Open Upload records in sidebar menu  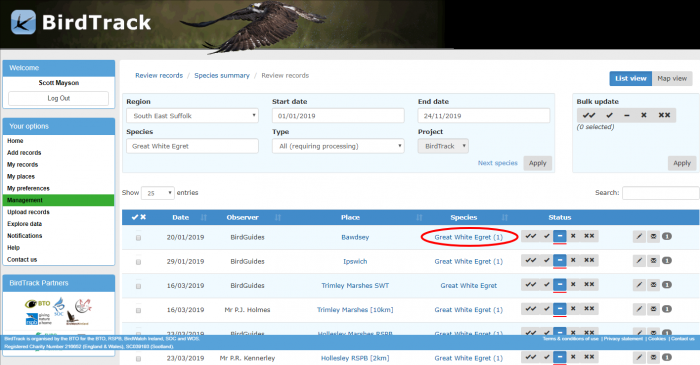[28, 212]
